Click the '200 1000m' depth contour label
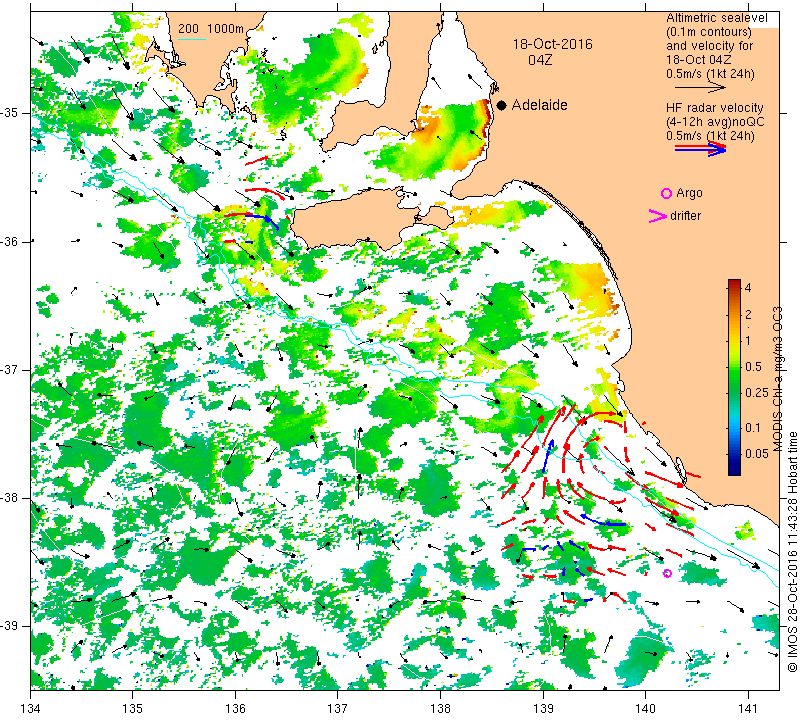800x720 pixels. point(211,29)
